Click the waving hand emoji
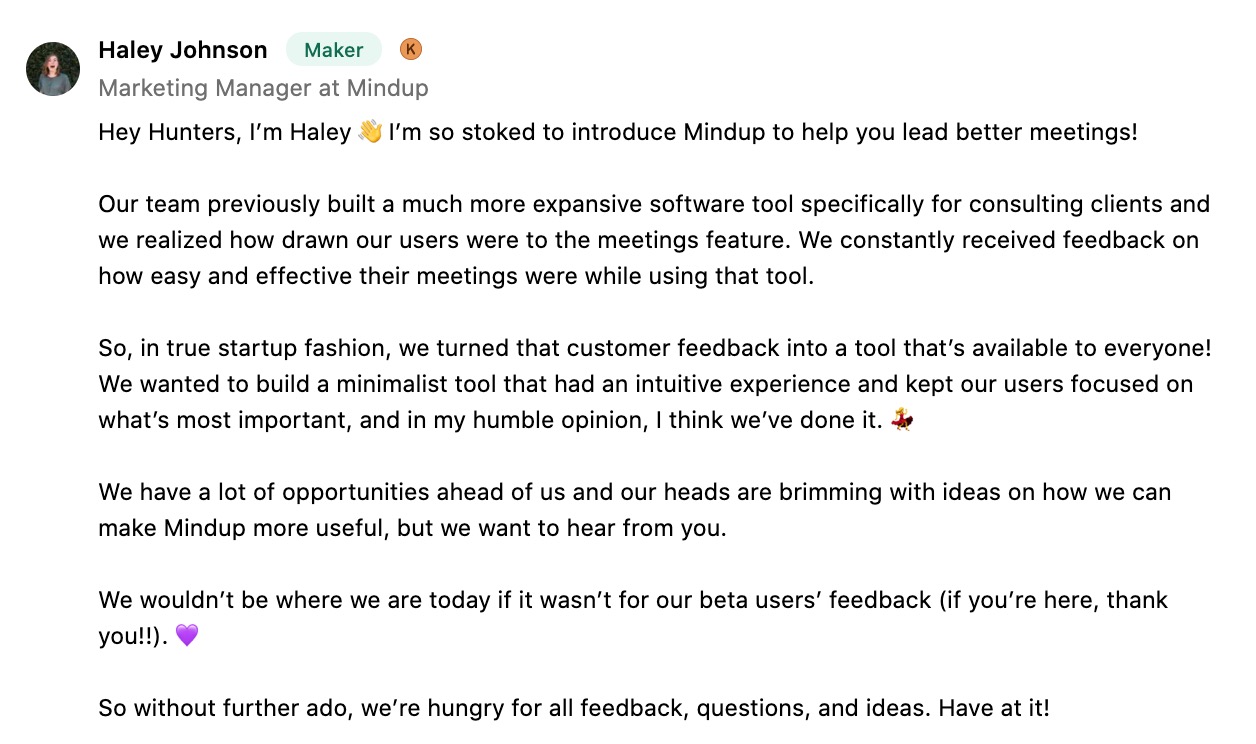 click(370, 132)
